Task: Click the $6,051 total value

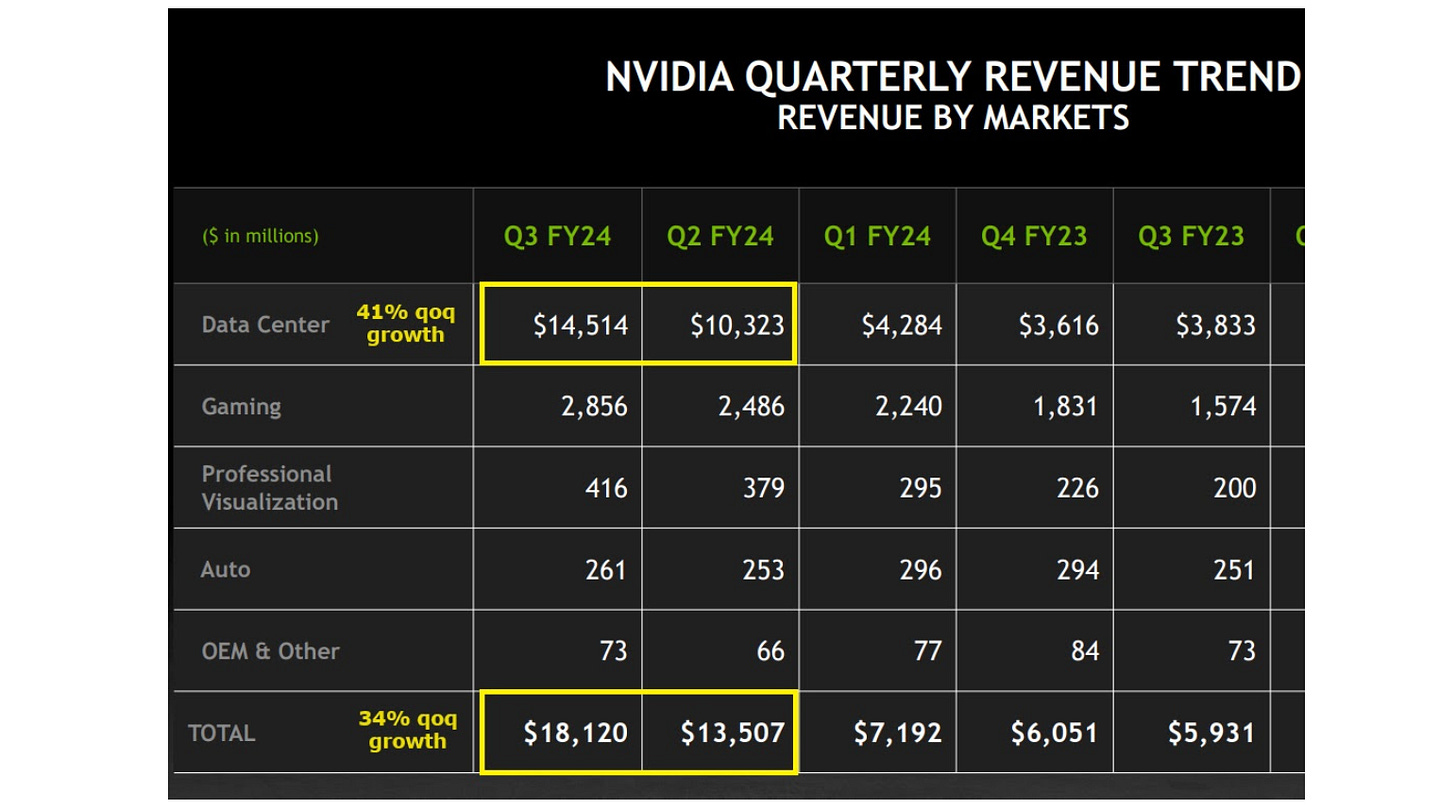Action: 1055,733
